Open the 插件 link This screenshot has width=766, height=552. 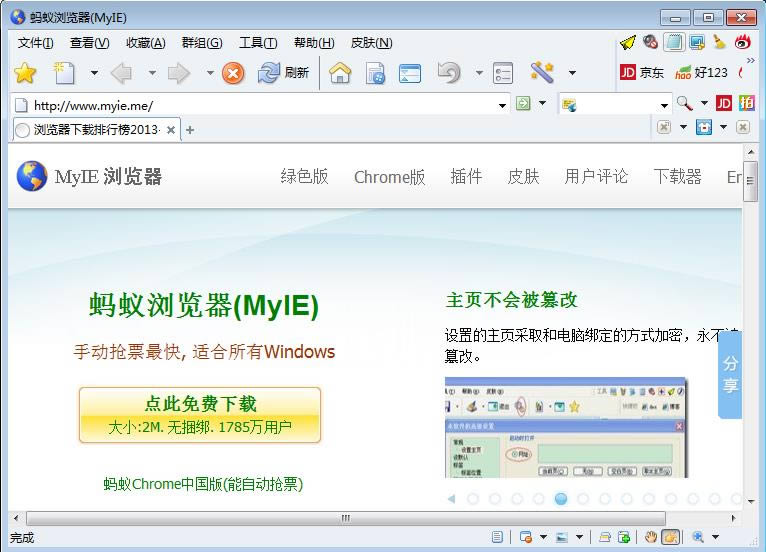466,176
